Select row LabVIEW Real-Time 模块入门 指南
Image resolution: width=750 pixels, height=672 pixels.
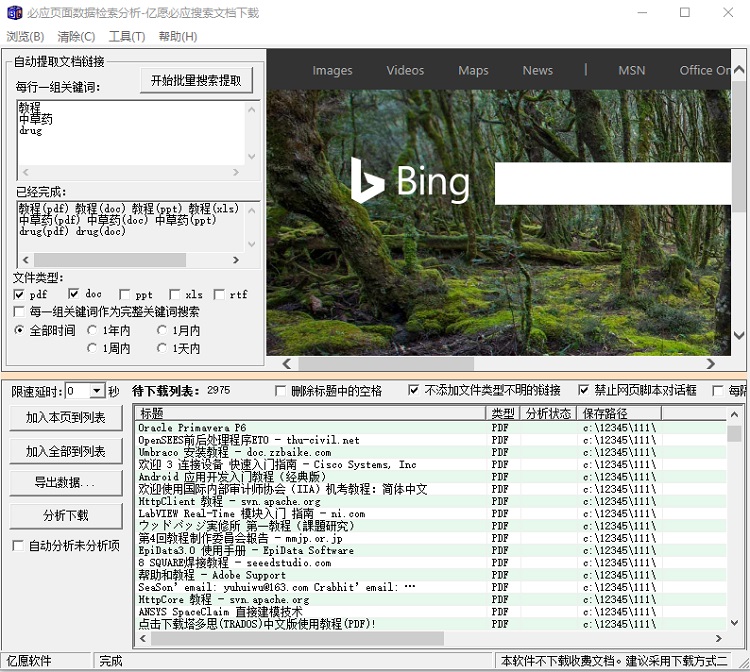pyautogui.click(x=430, y=514)
